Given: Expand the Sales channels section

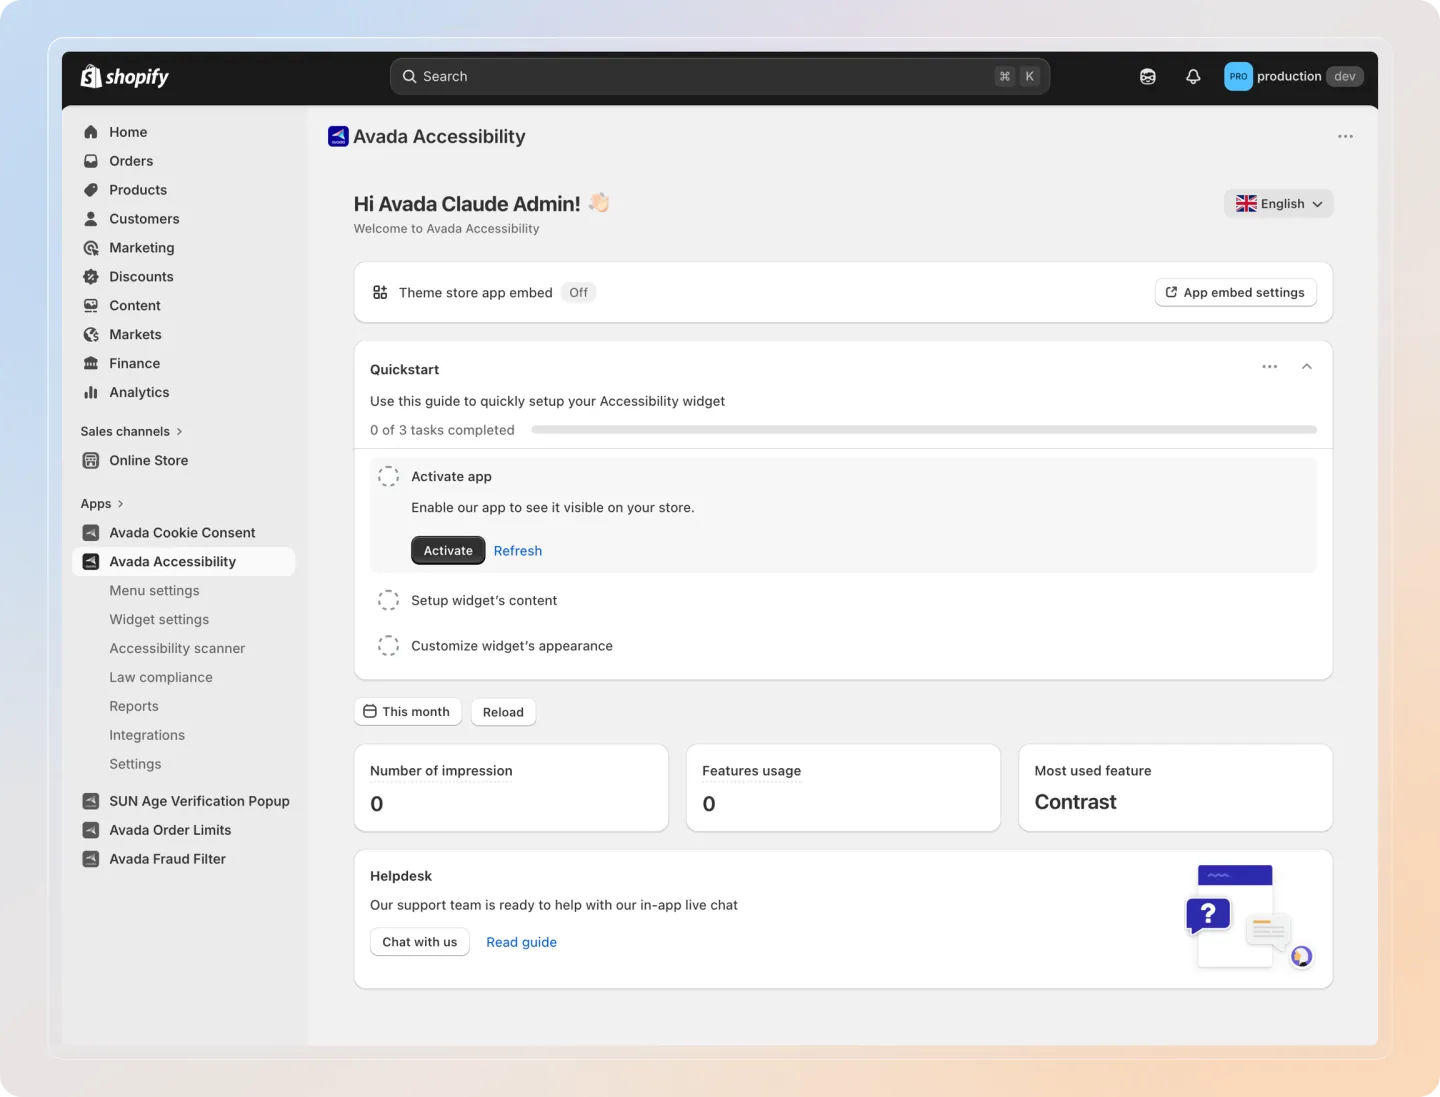Looking at the screenshot, I should click(132, 432).
